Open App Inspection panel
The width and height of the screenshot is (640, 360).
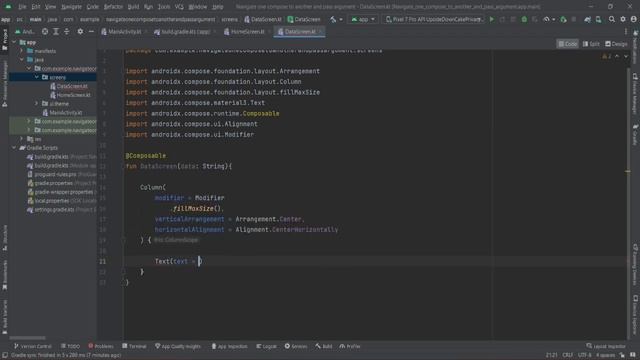[x=229, y=346]
